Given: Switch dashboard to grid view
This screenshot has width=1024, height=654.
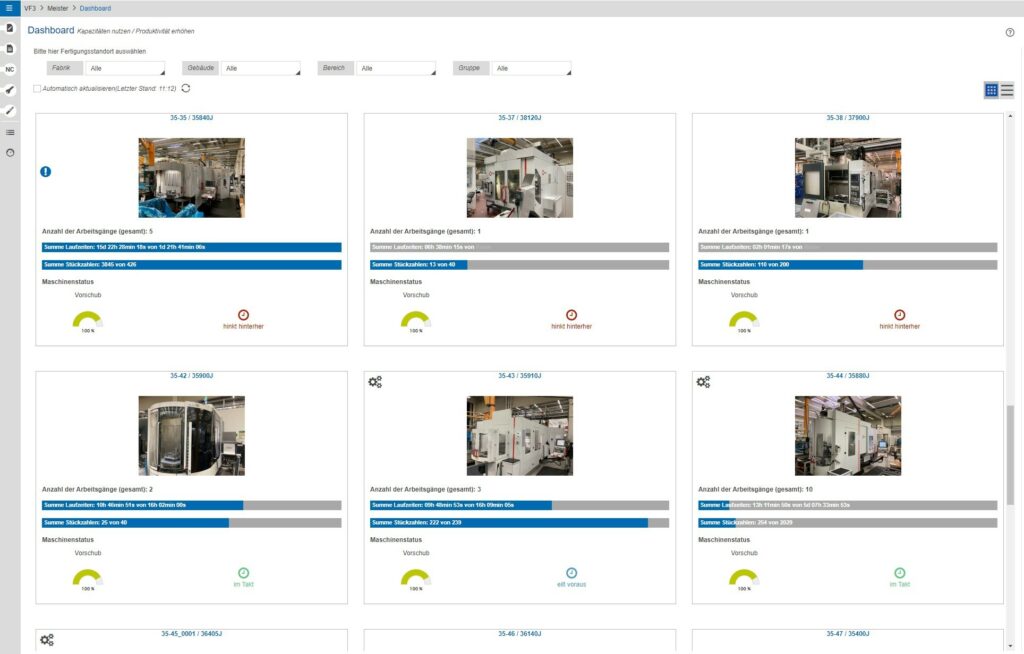Looking at the screenshot, I should [x=991, y=89].
